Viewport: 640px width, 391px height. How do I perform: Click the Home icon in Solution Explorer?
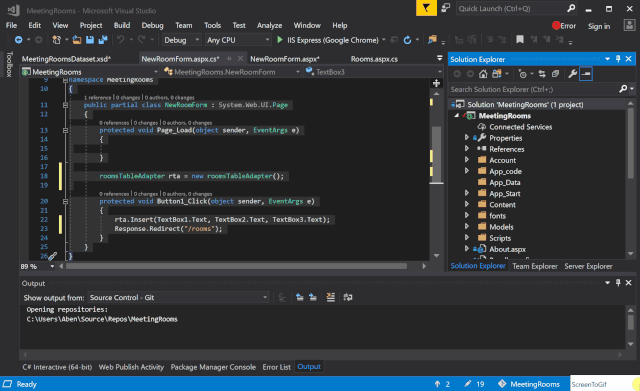(483, 74)
